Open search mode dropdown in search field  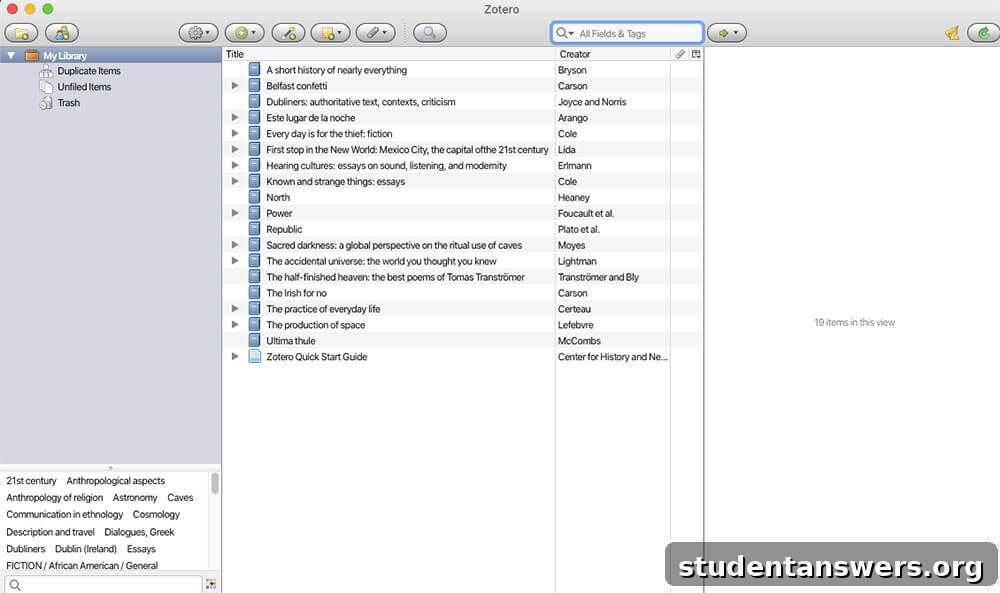[x=564, y=33]
